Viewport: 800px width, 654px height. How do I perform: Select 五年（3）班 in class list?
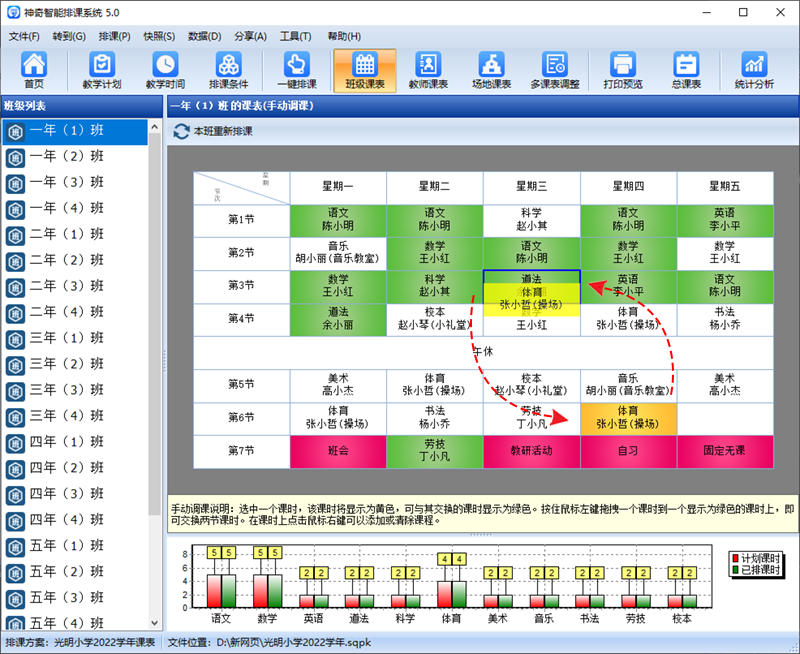[x=75, y=598]
